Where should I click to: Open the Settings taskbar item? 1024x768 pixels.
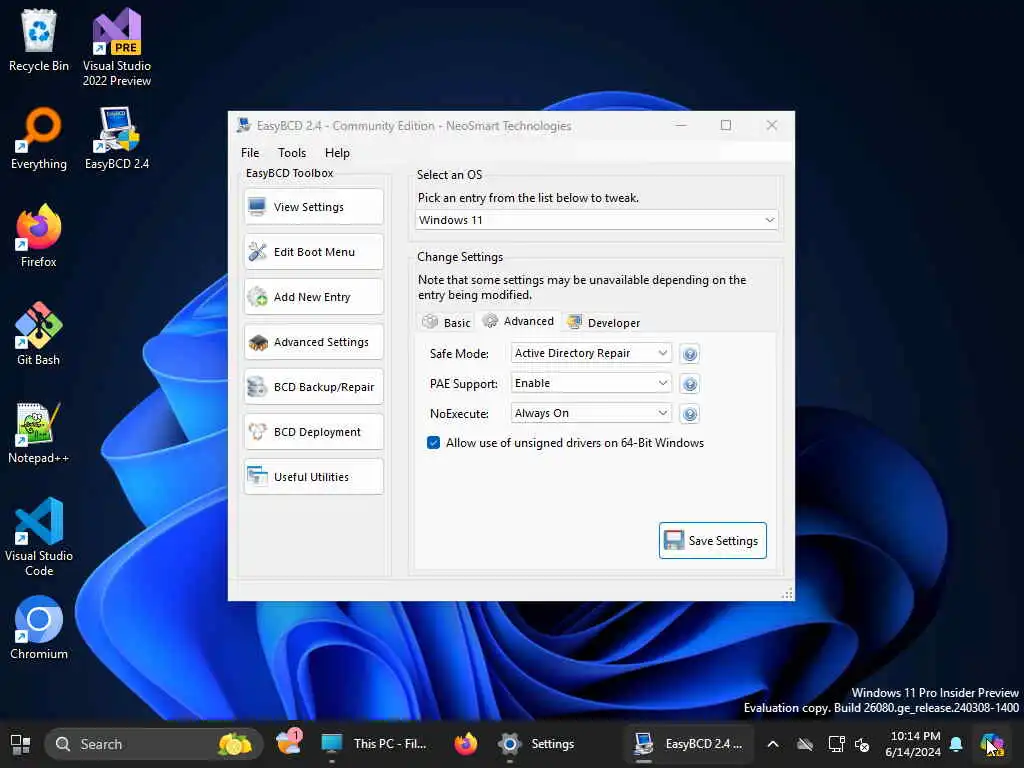tap(536, 744)
